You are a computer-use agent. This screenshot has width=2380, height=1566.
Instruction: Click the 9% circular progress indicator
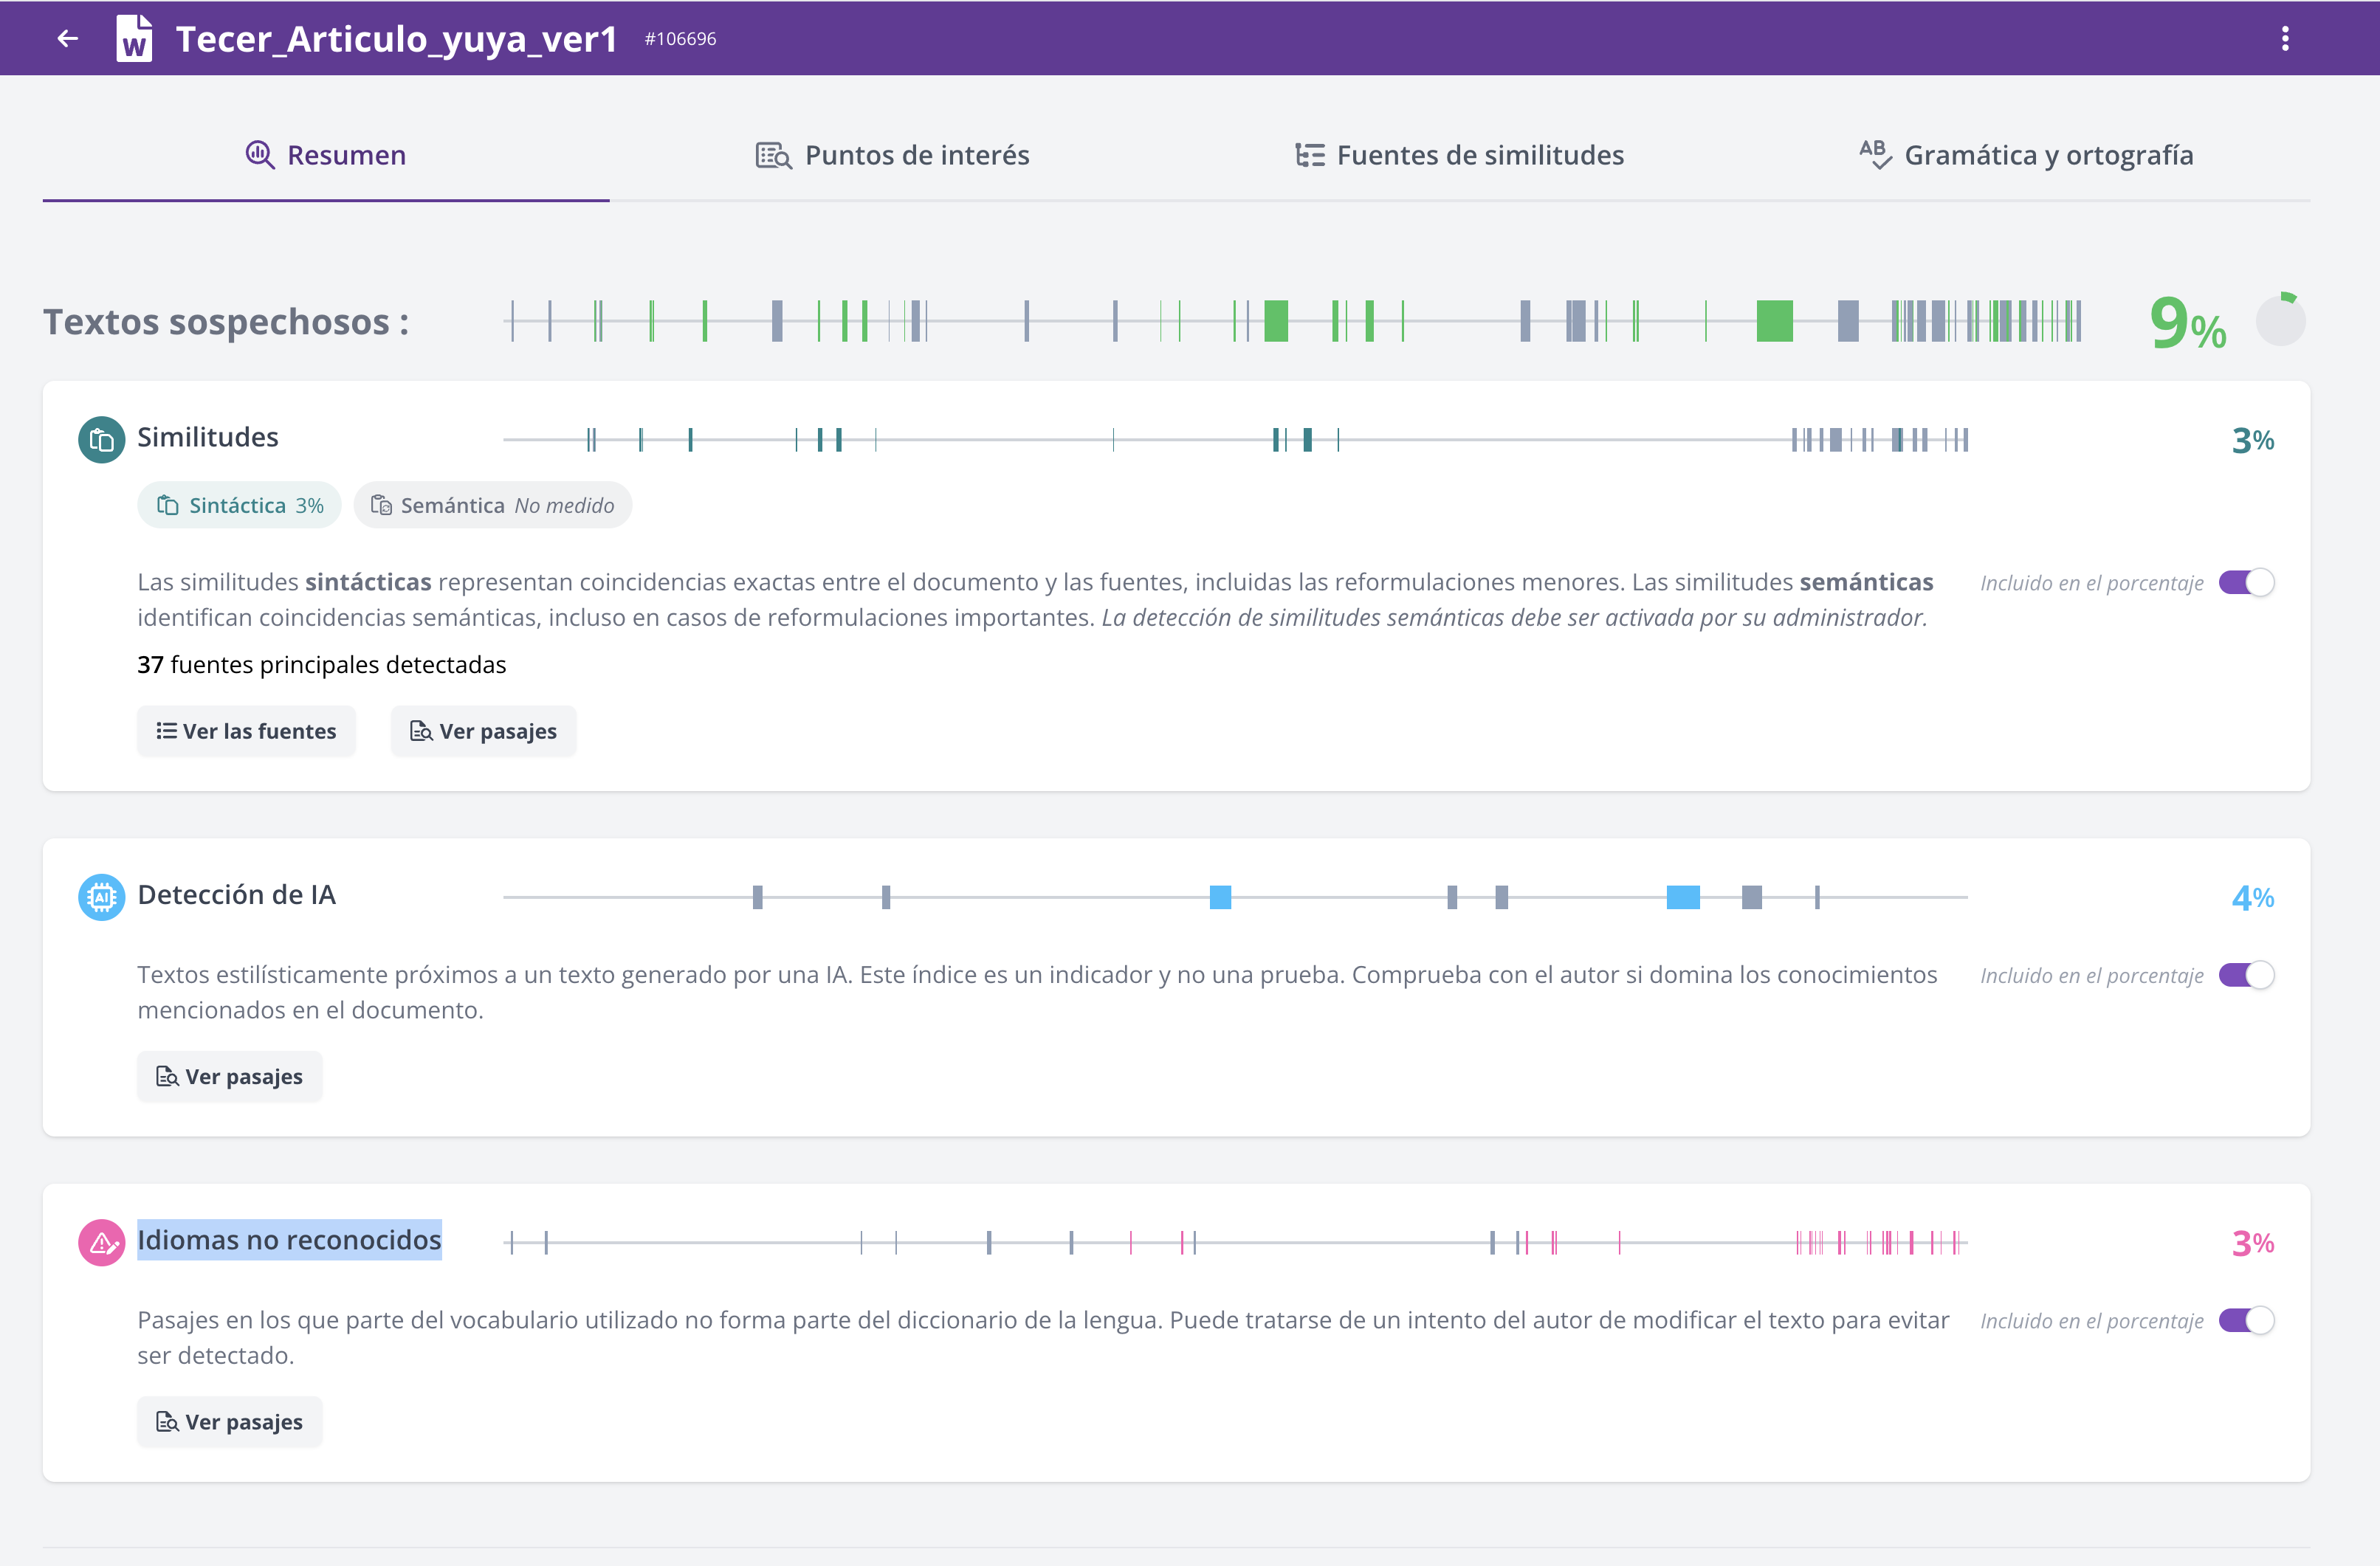tap(2280, 321)
